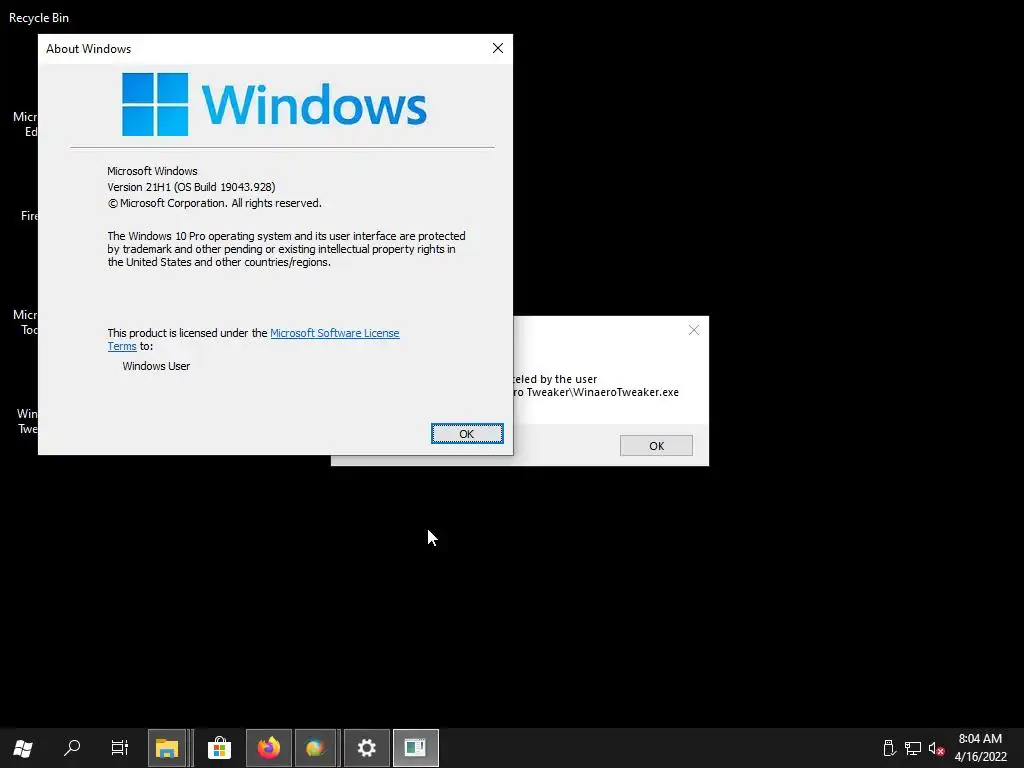Open the network tray icon
The image size is (1024, 768).
pos(913,748)
